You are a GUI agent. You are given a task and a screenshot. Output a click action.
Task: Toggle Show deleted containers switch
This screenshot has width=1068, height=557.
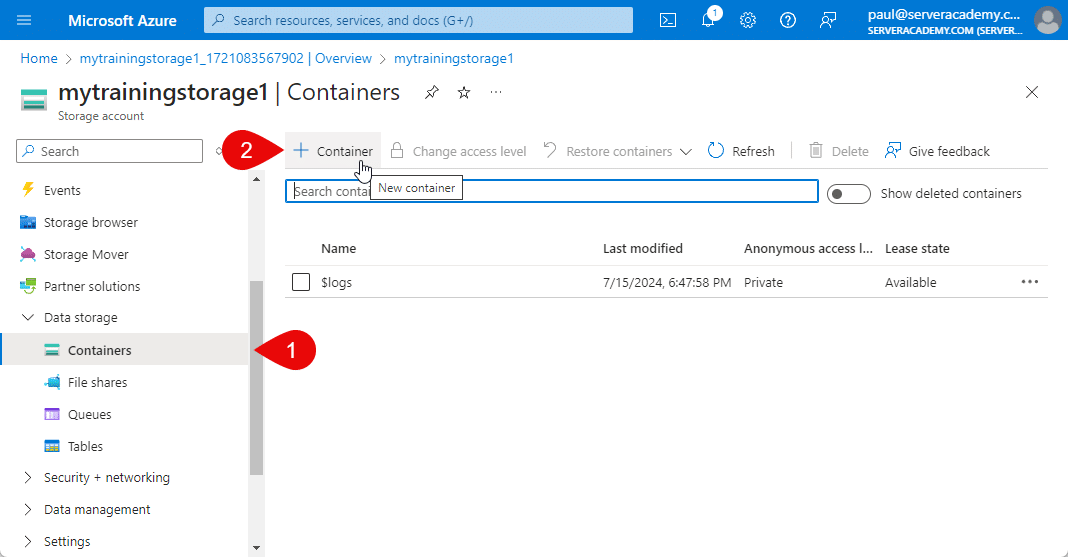[849, 193]
